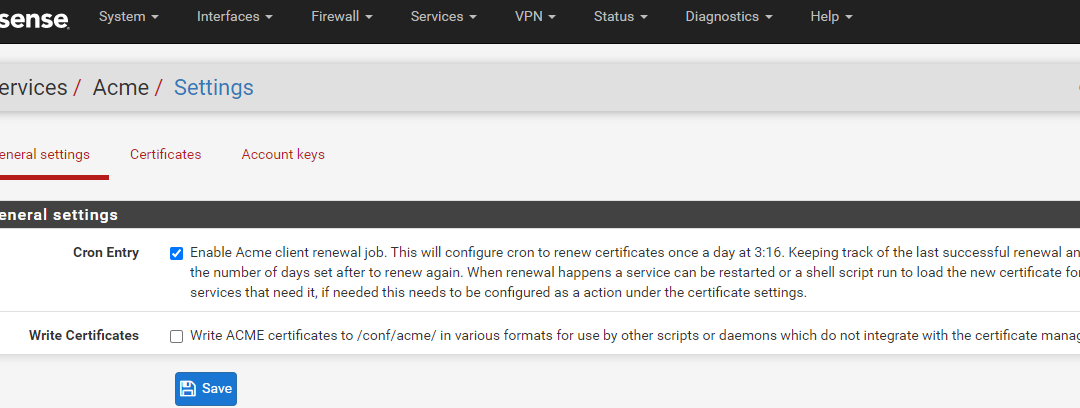Select the General settings tab
The height and width of the screenshot is (408, 1080).
(45, 154)
